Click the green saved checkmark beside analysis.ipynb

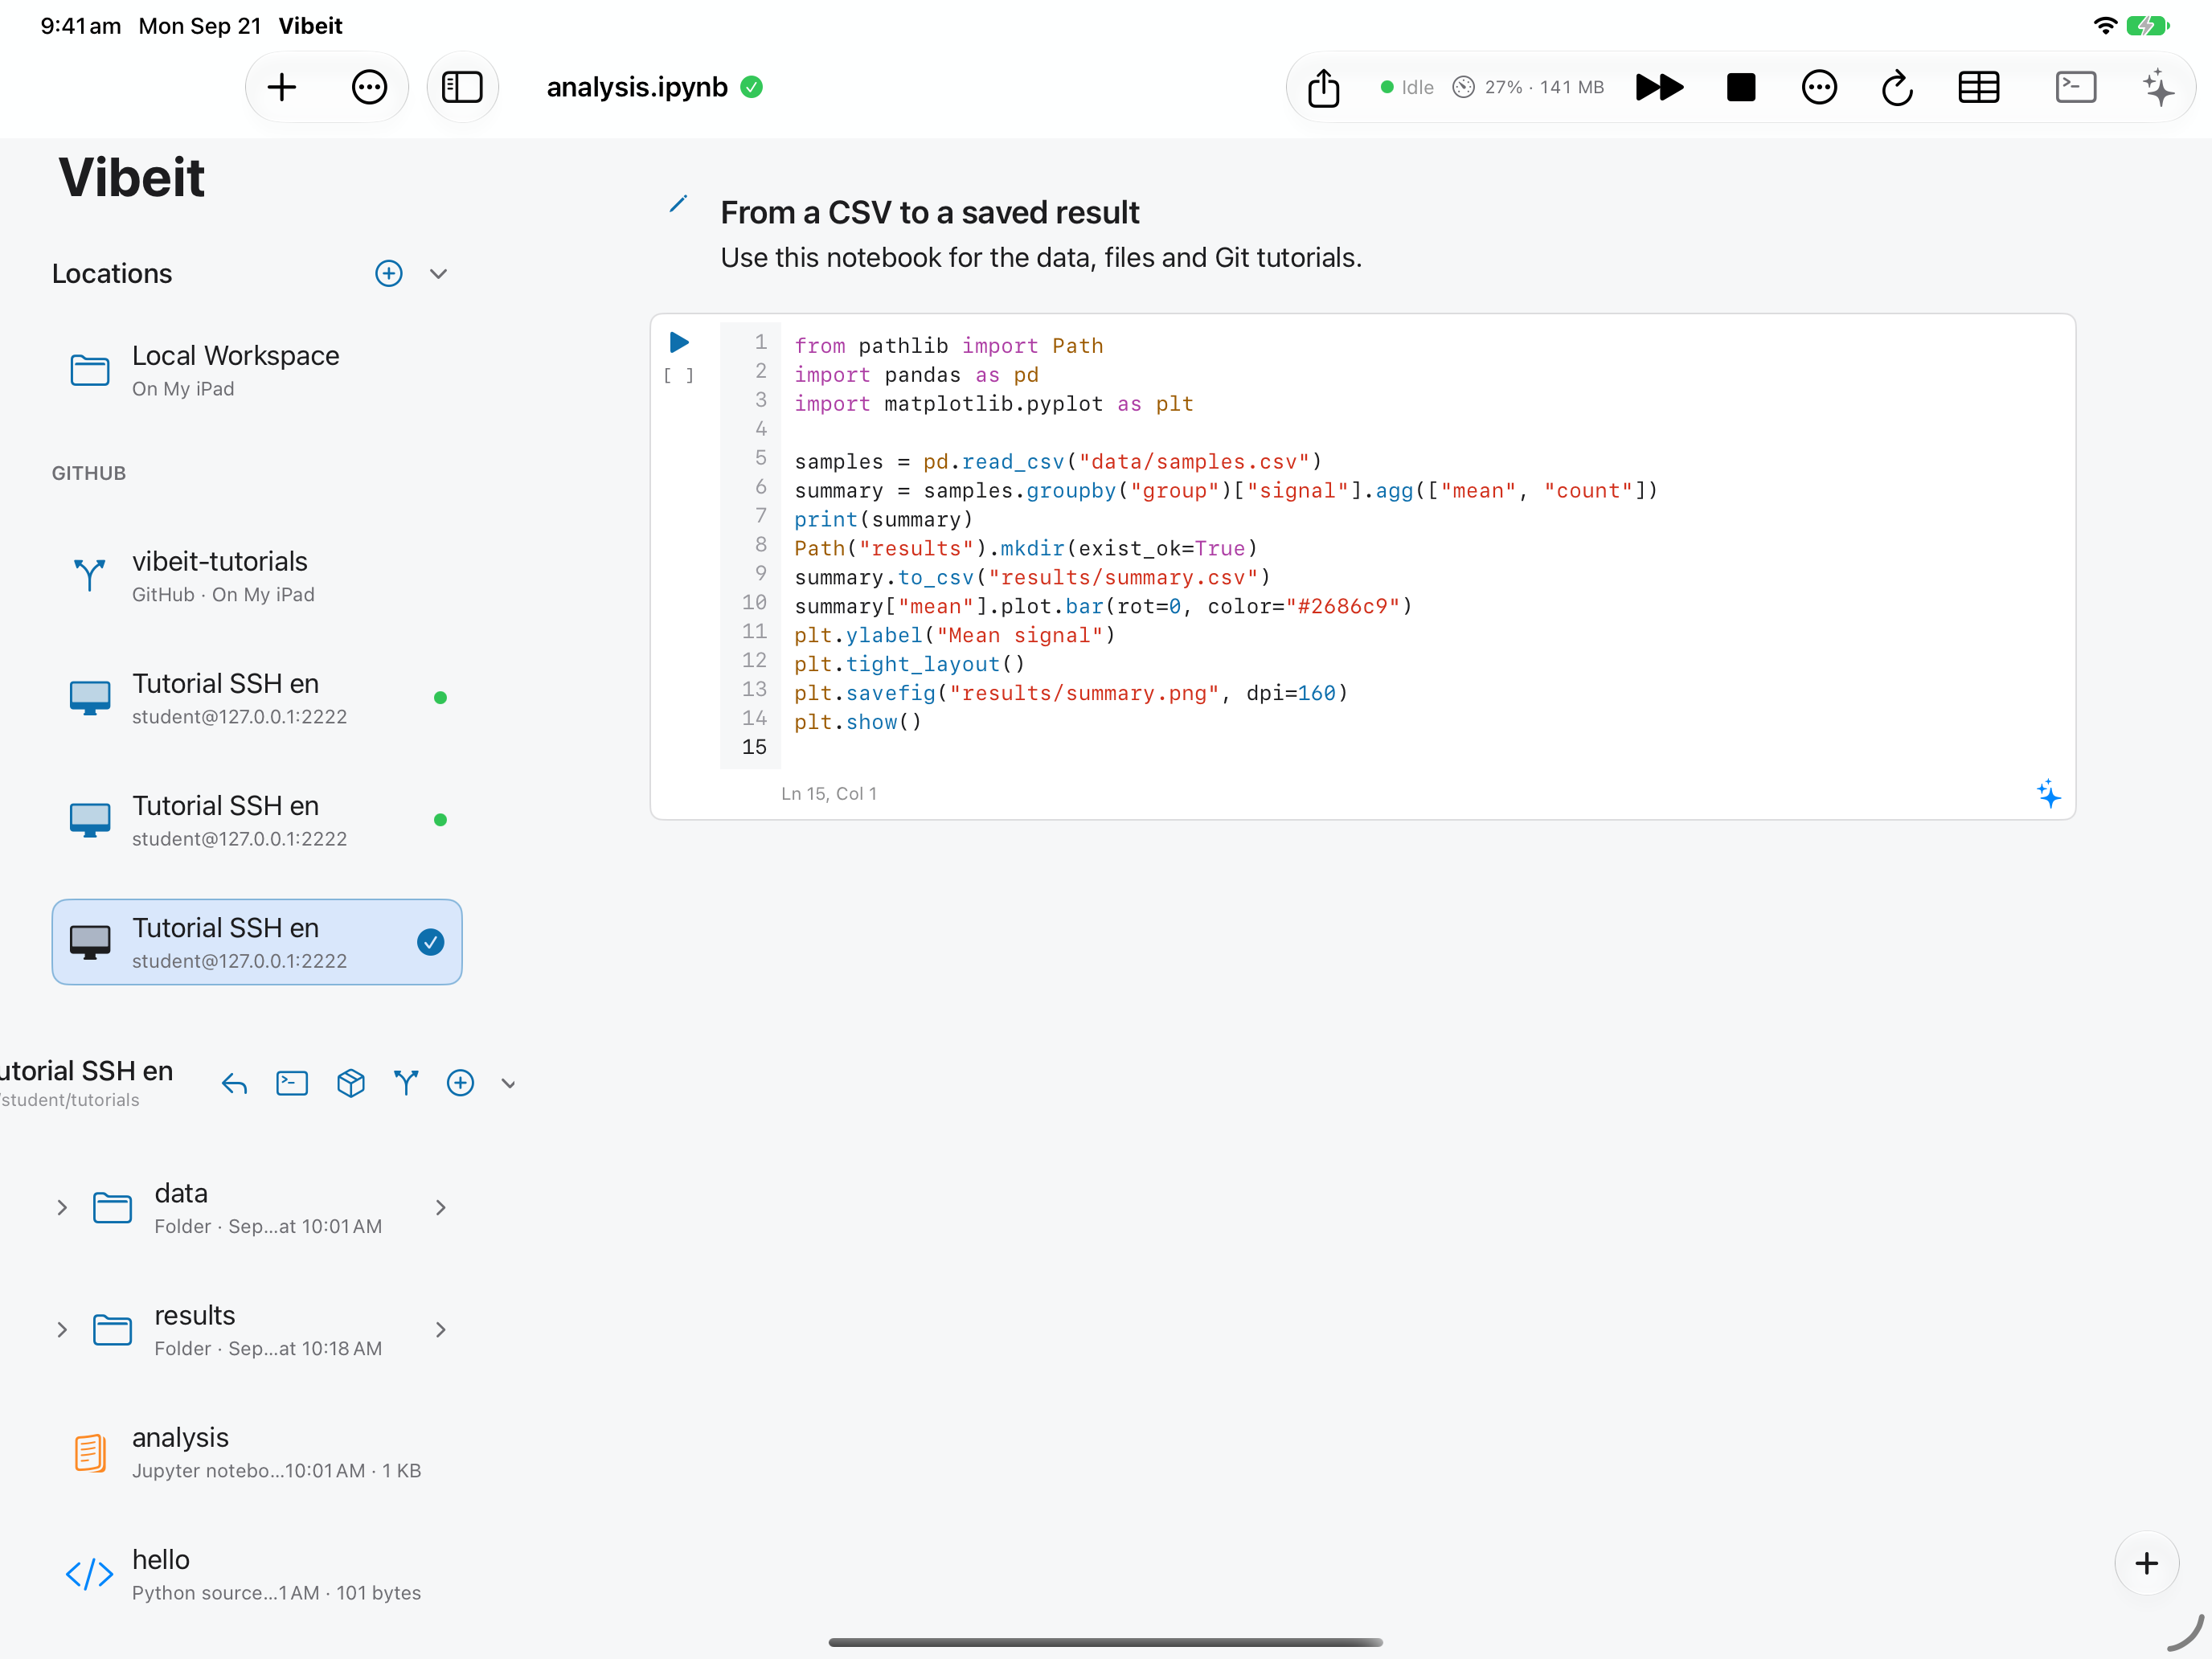click(752, 88)
